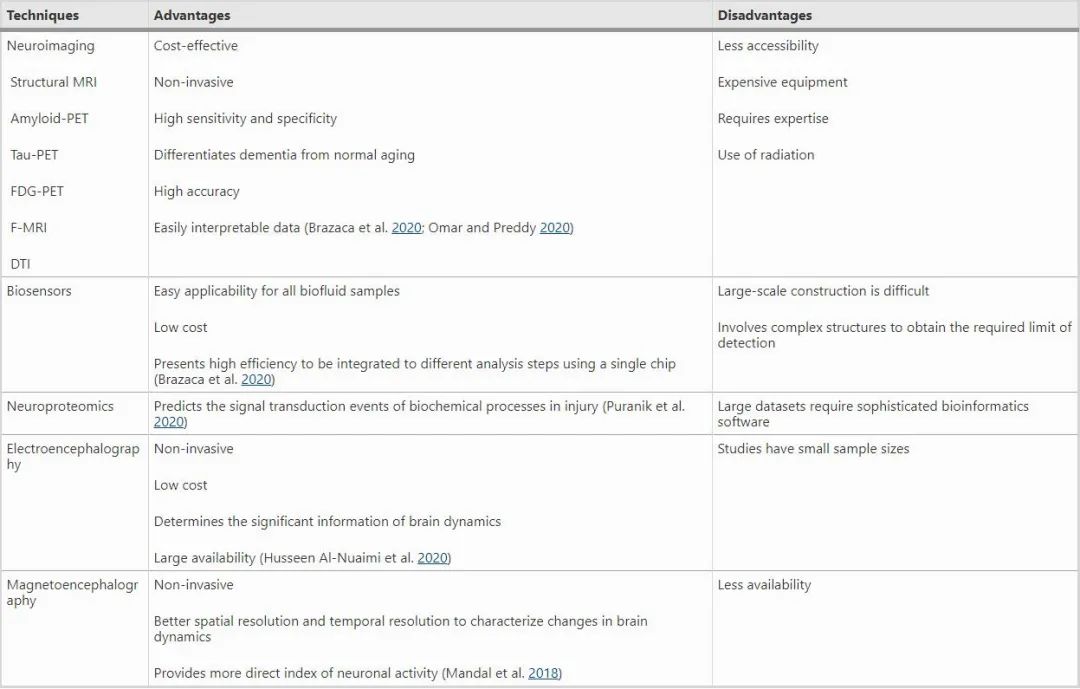Click the Neuroproteomics row label
Image resolution: width=1080 pixels, height=689 pixels.
tap(60, 407)
